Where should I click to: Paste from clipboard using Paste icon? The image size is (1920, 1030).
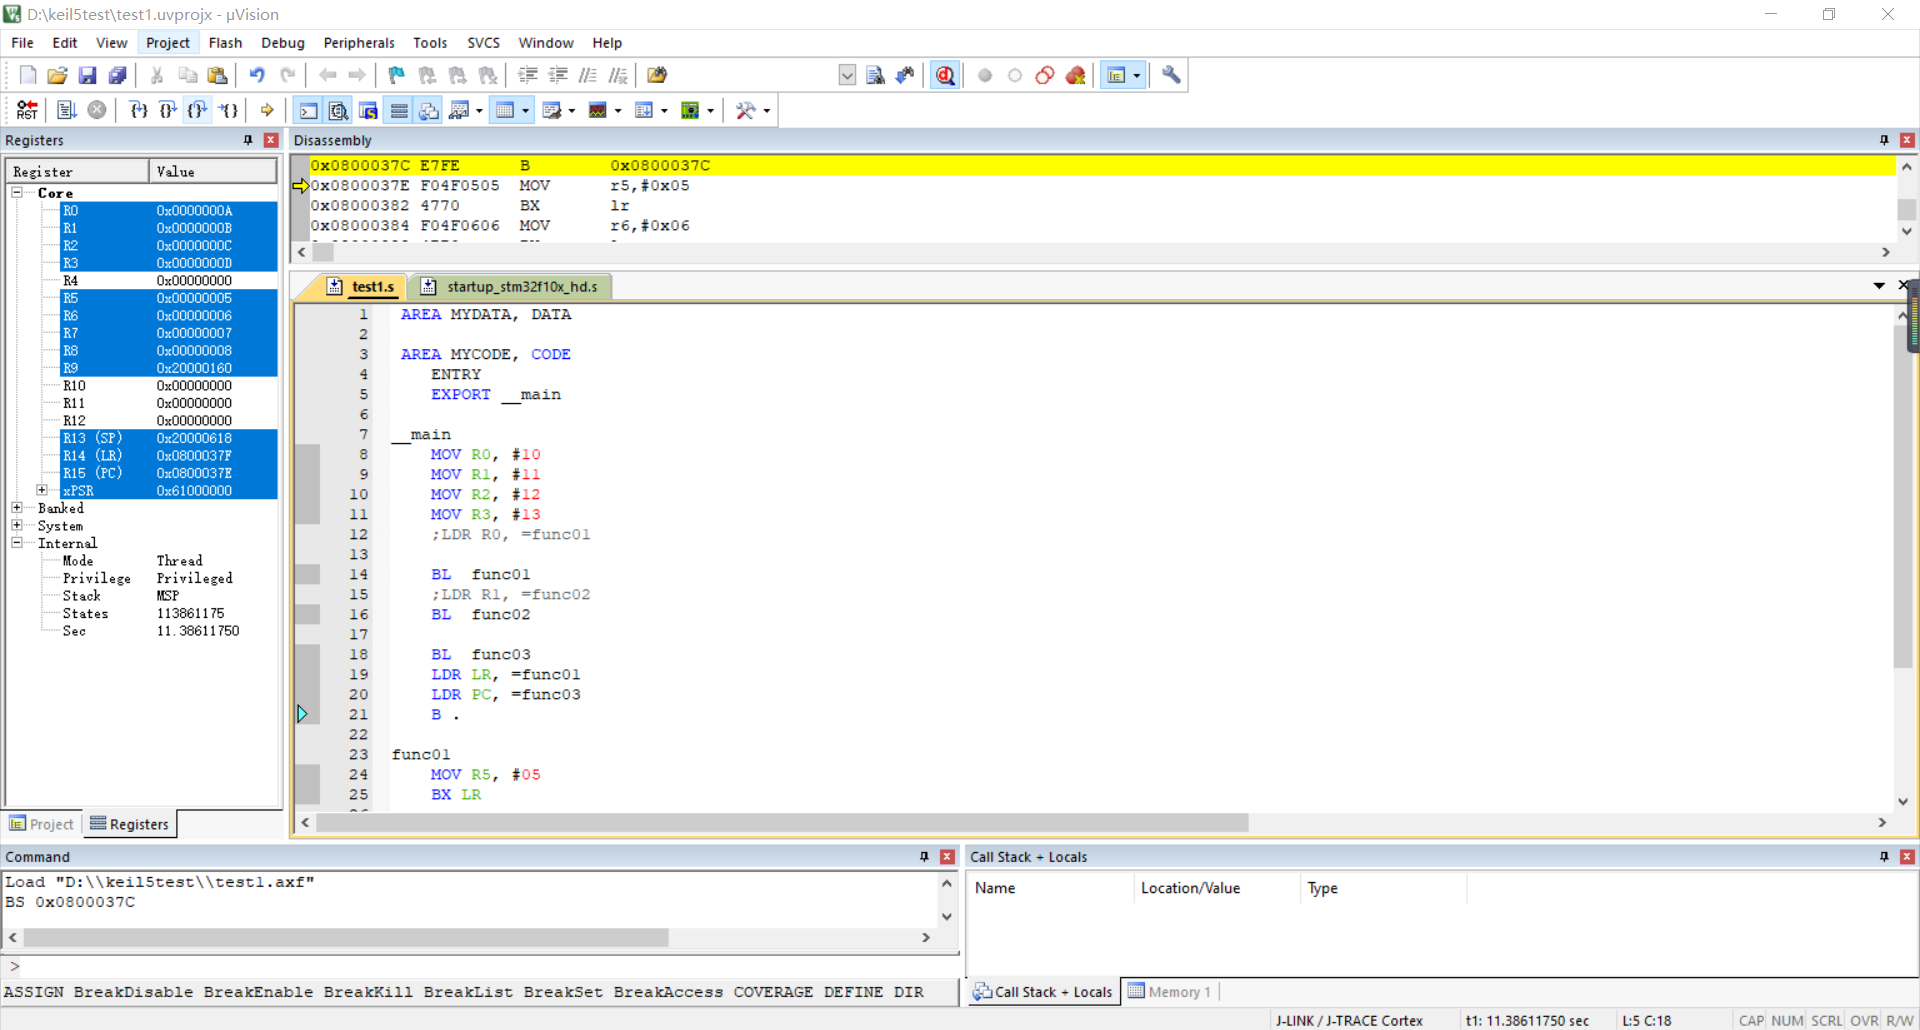[x=217, y=75]
